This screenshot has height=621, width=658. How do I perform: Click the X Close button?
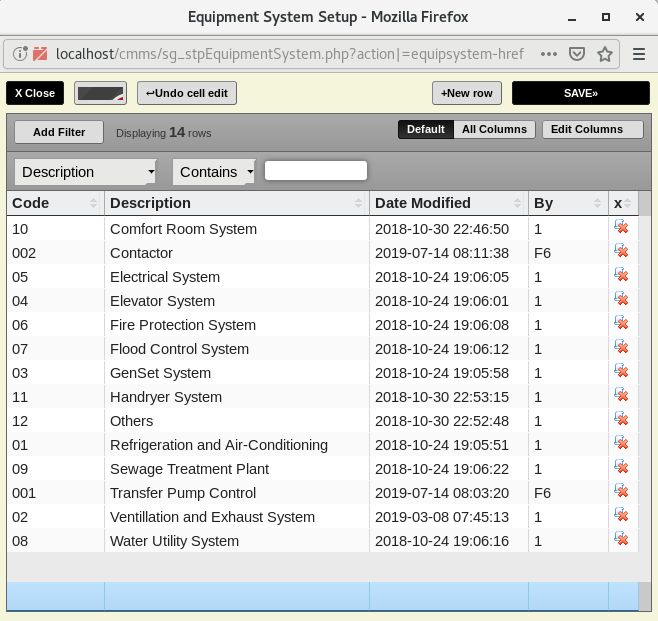click(35, 93)
